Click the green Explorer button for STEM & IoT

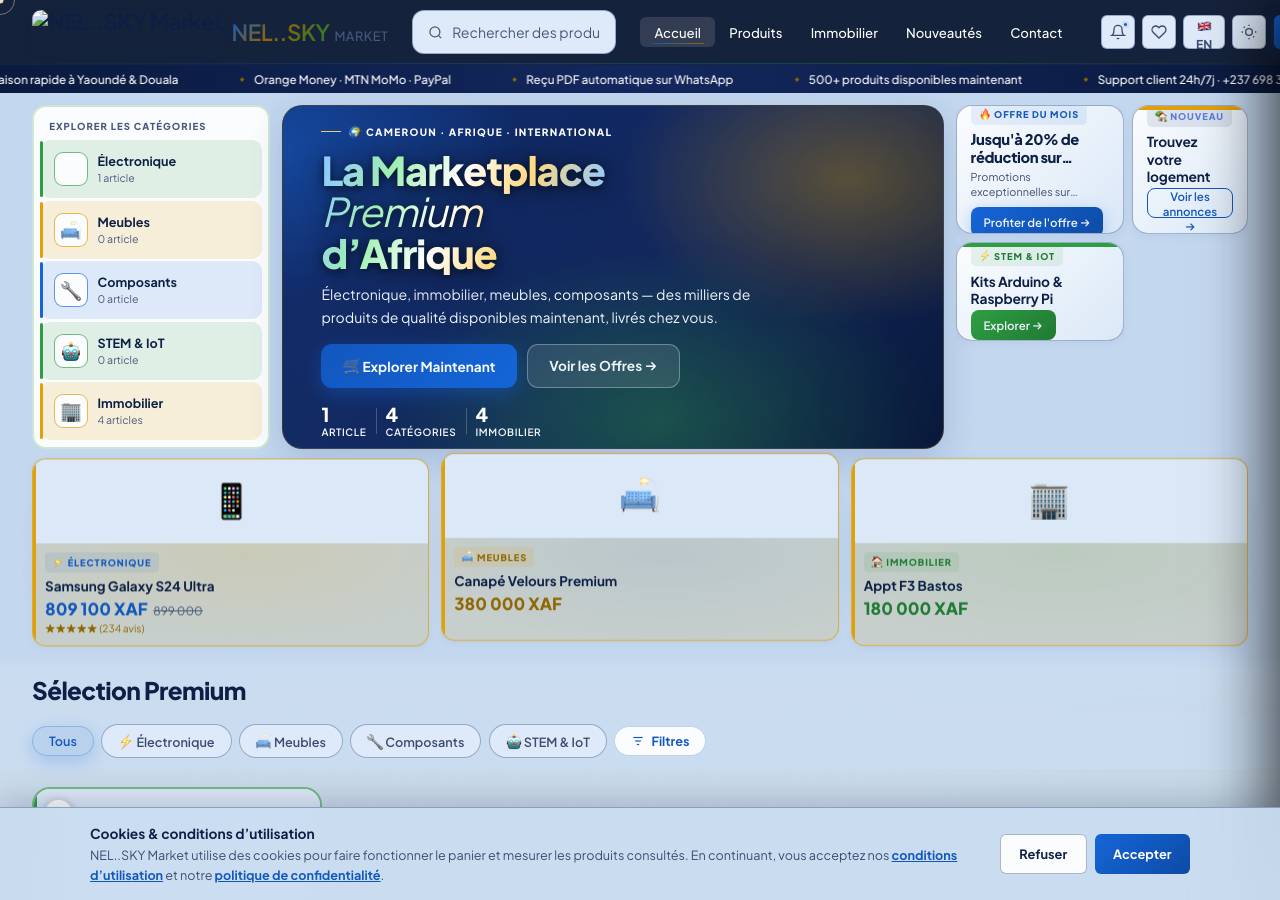[1013, 325]
